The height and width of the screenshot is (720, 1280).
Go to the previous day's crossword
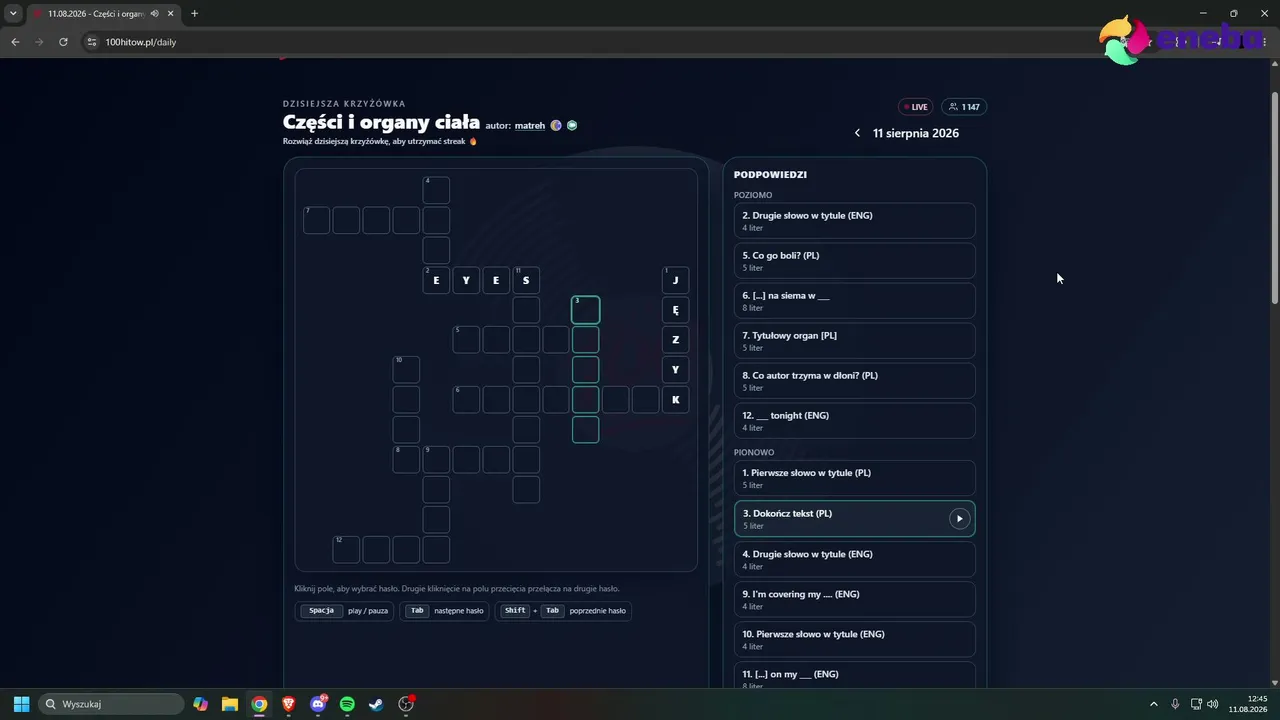pyautogui.click(x=857, y=133)
